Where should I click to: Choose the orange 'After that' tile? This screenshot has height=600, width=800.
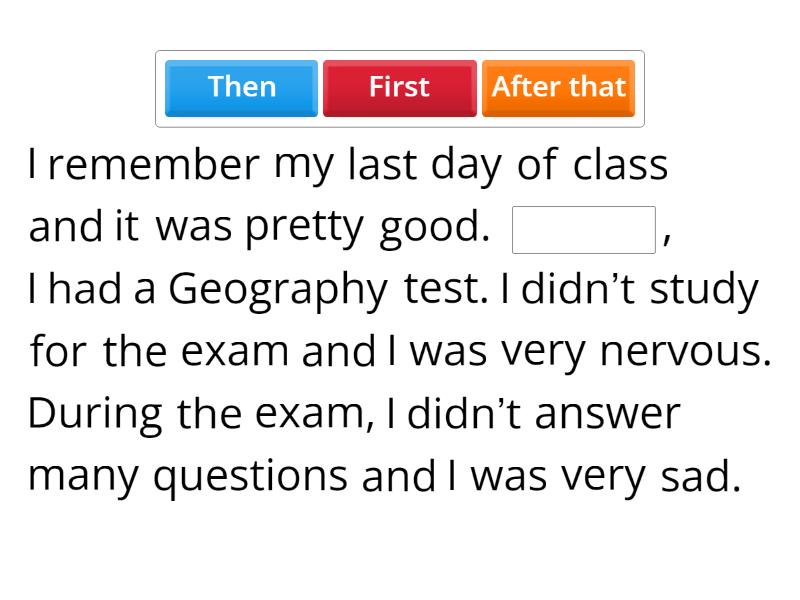pyautogui.click(x=558, y=88)
